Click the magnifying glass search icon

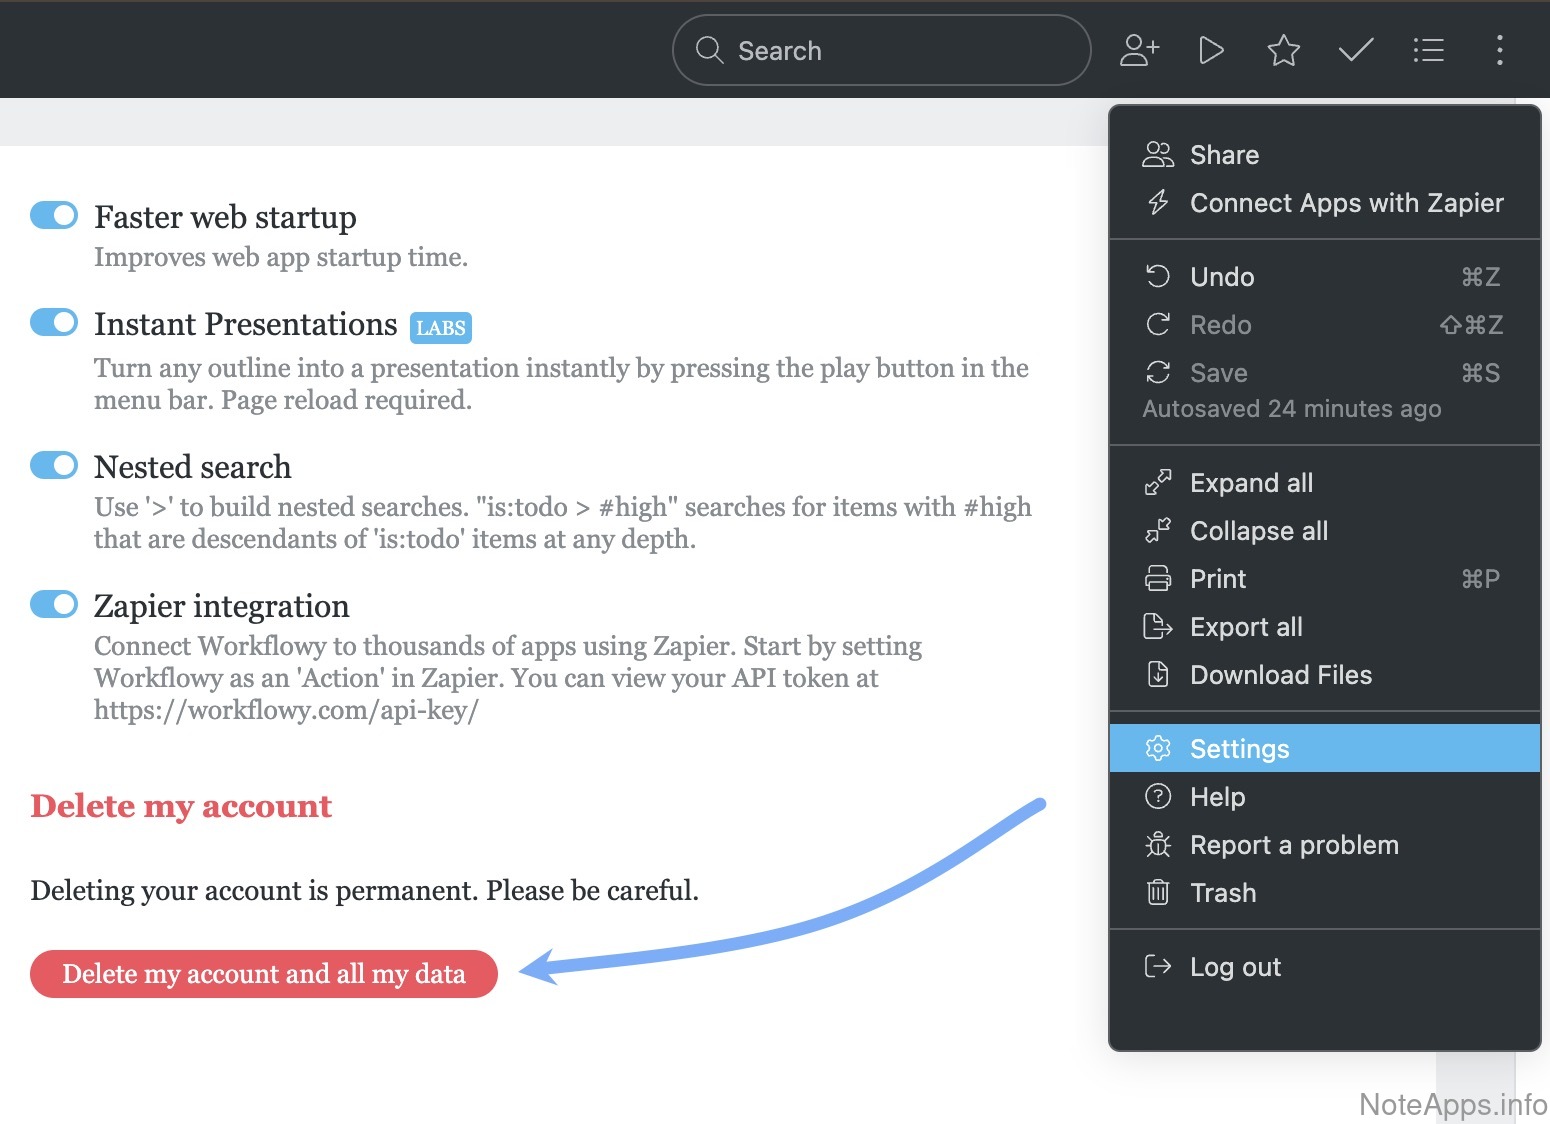click(x=709, y=50)
